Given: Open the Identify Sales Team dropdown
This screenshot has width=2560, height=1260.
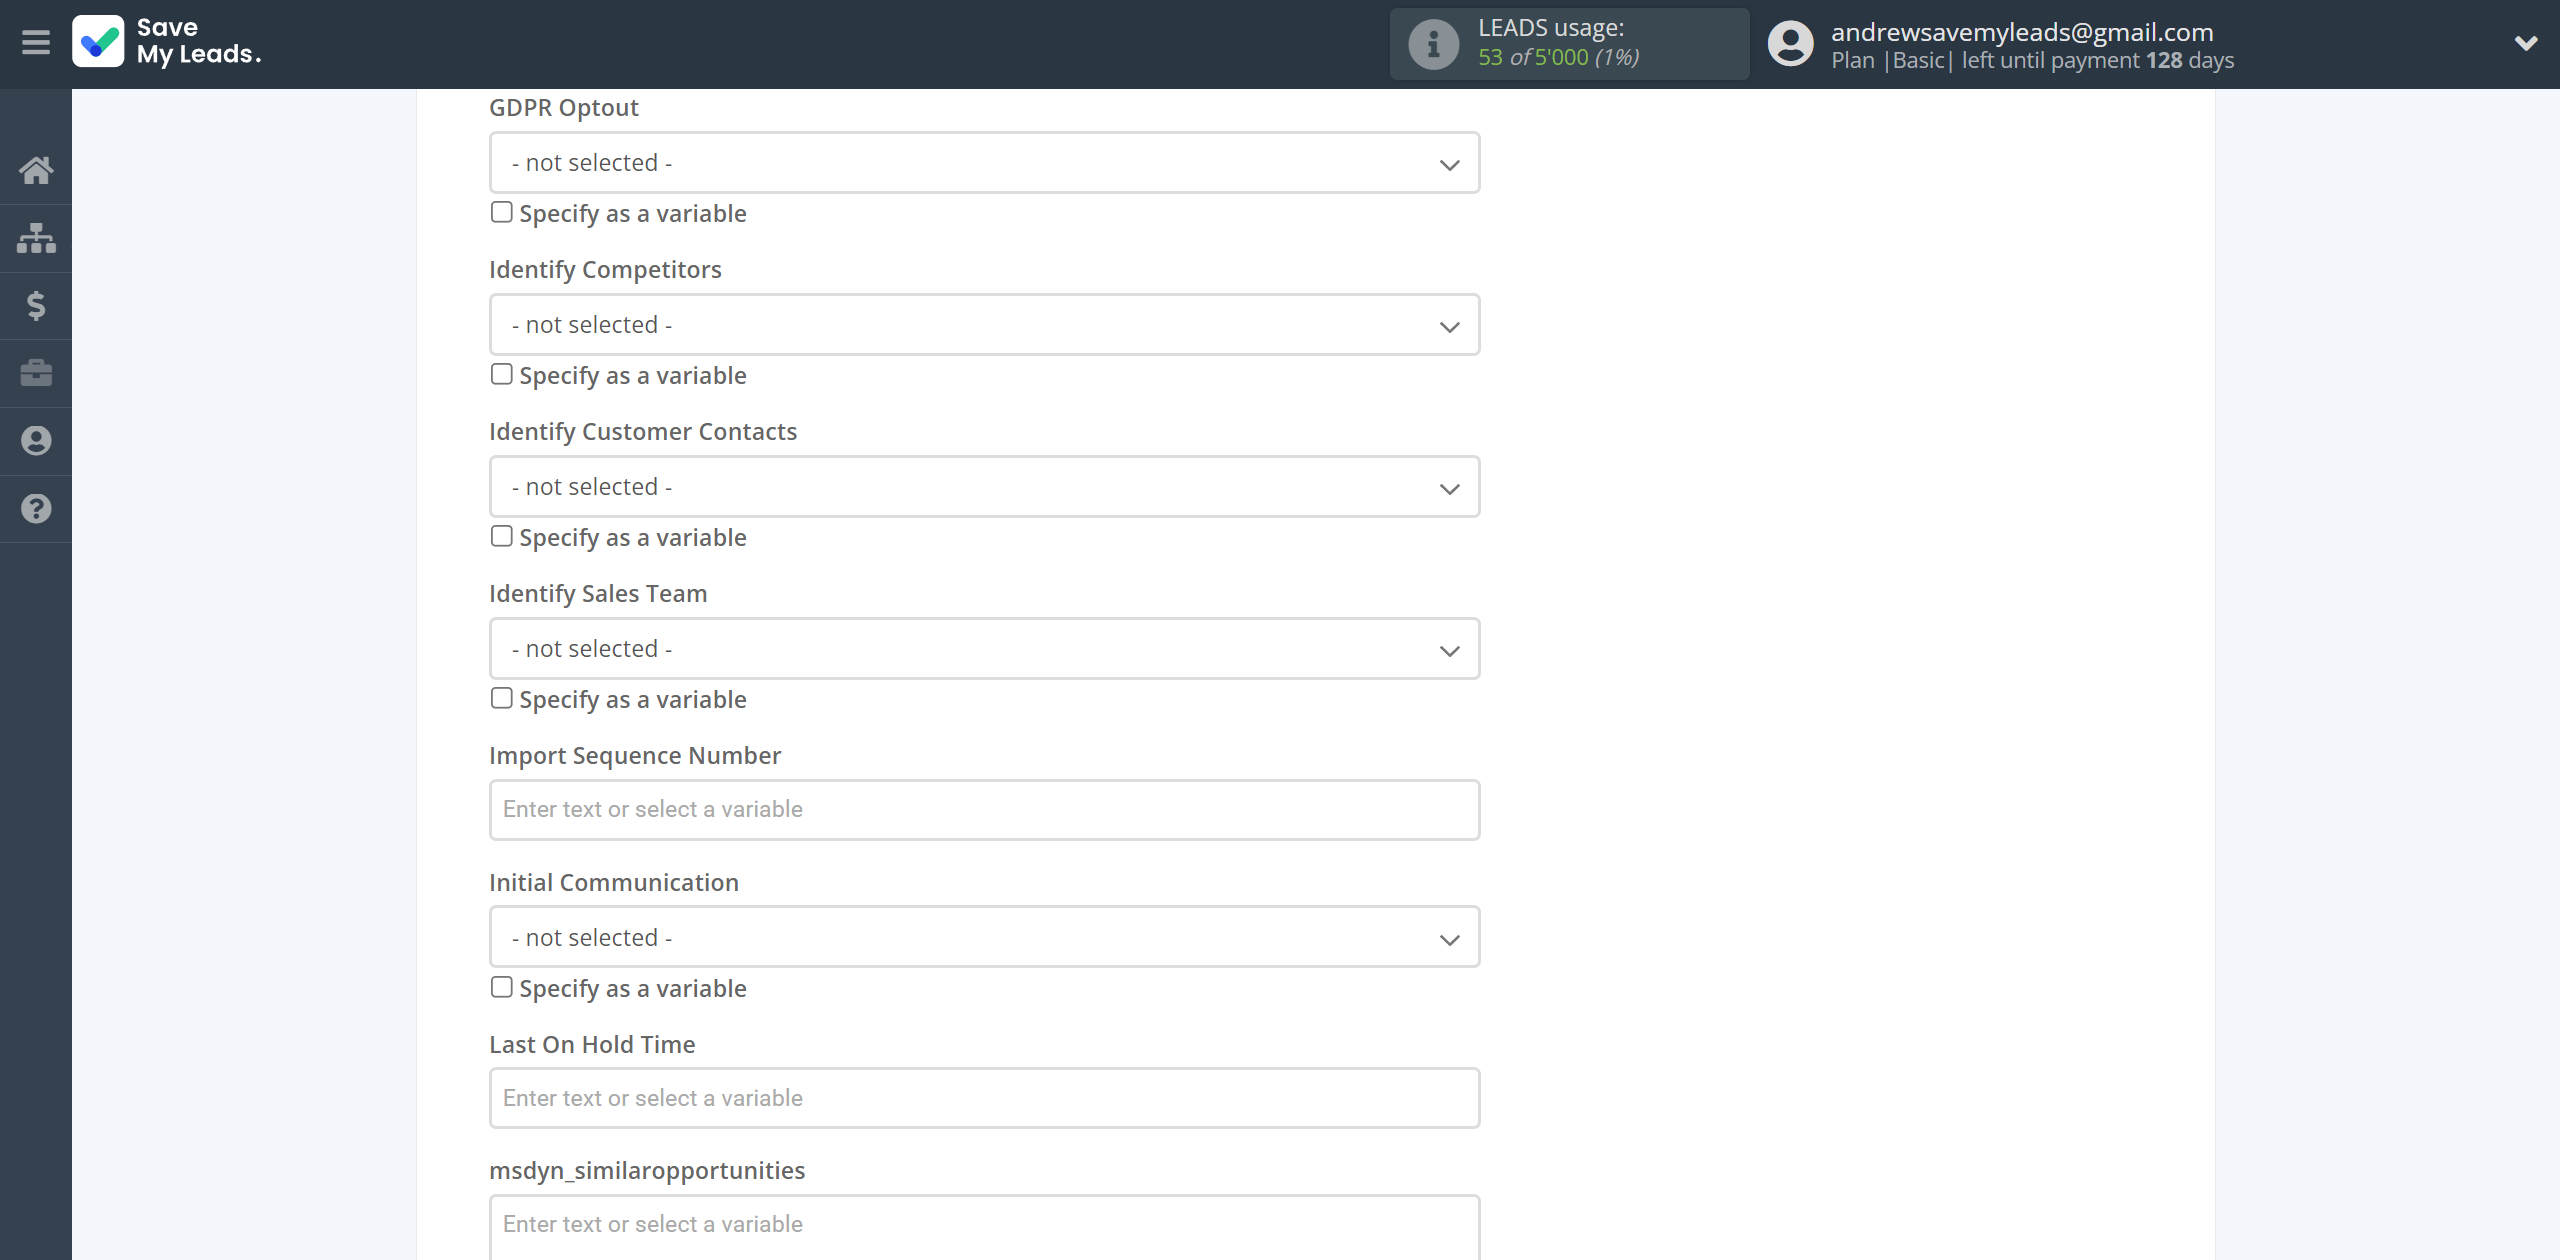Looking at the screenshot, I should tap(984, 649).
